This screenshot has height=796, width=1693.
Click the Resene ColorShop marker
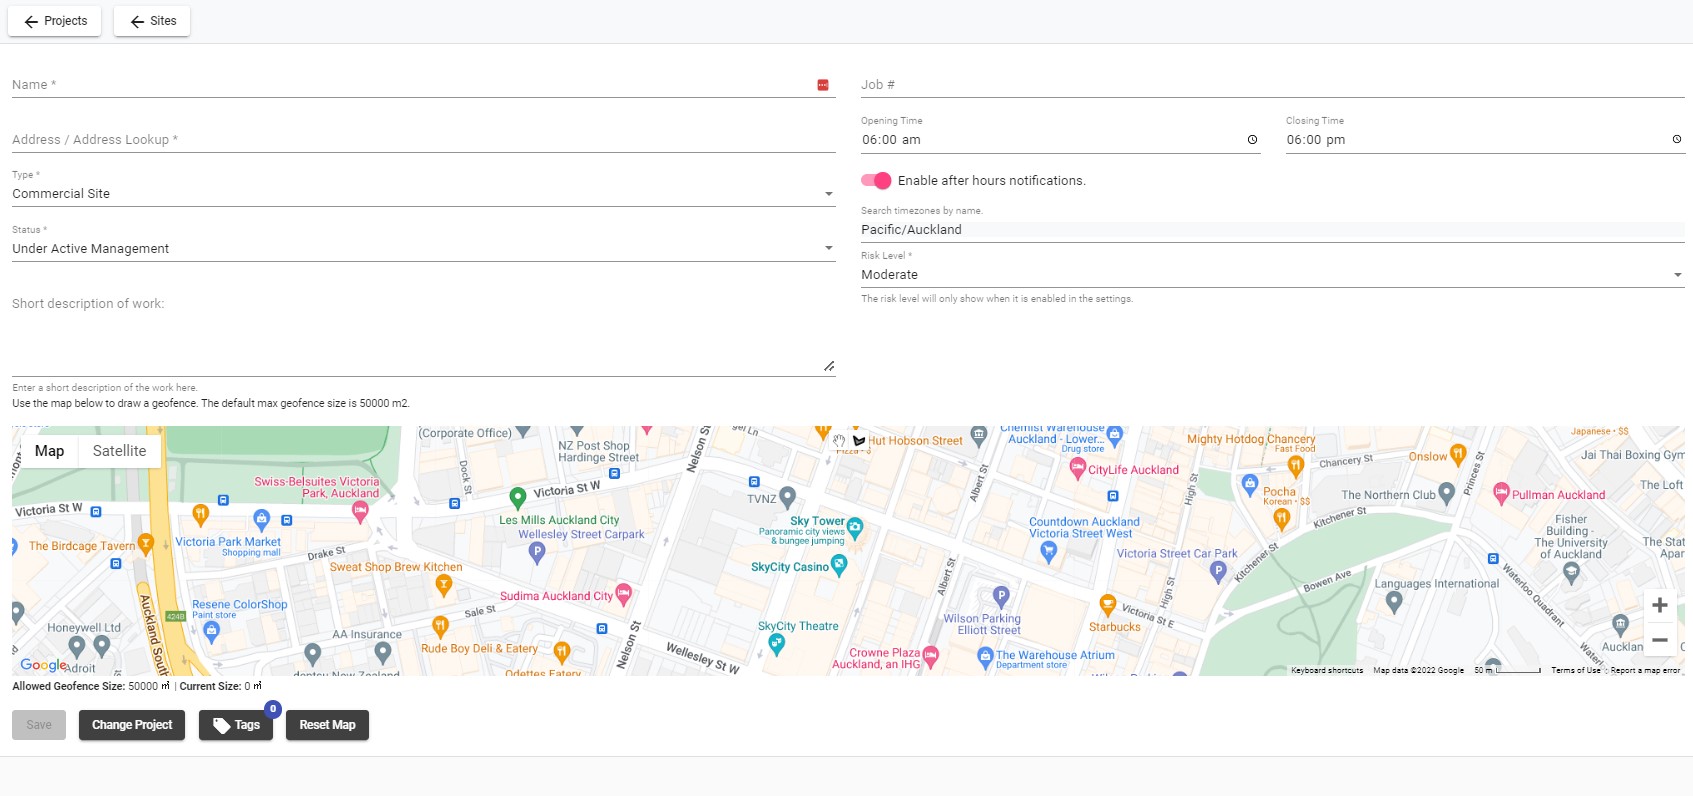point(211,630)
